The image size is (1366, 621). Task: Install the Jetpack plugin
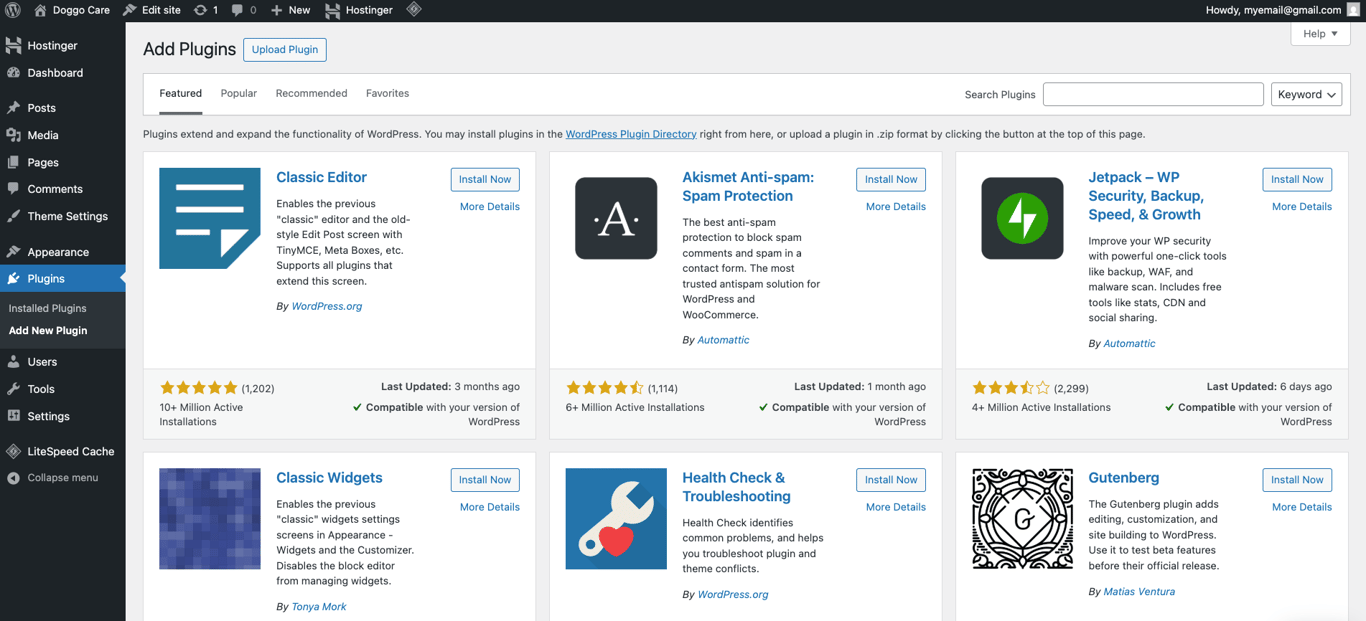point(1297,179)
